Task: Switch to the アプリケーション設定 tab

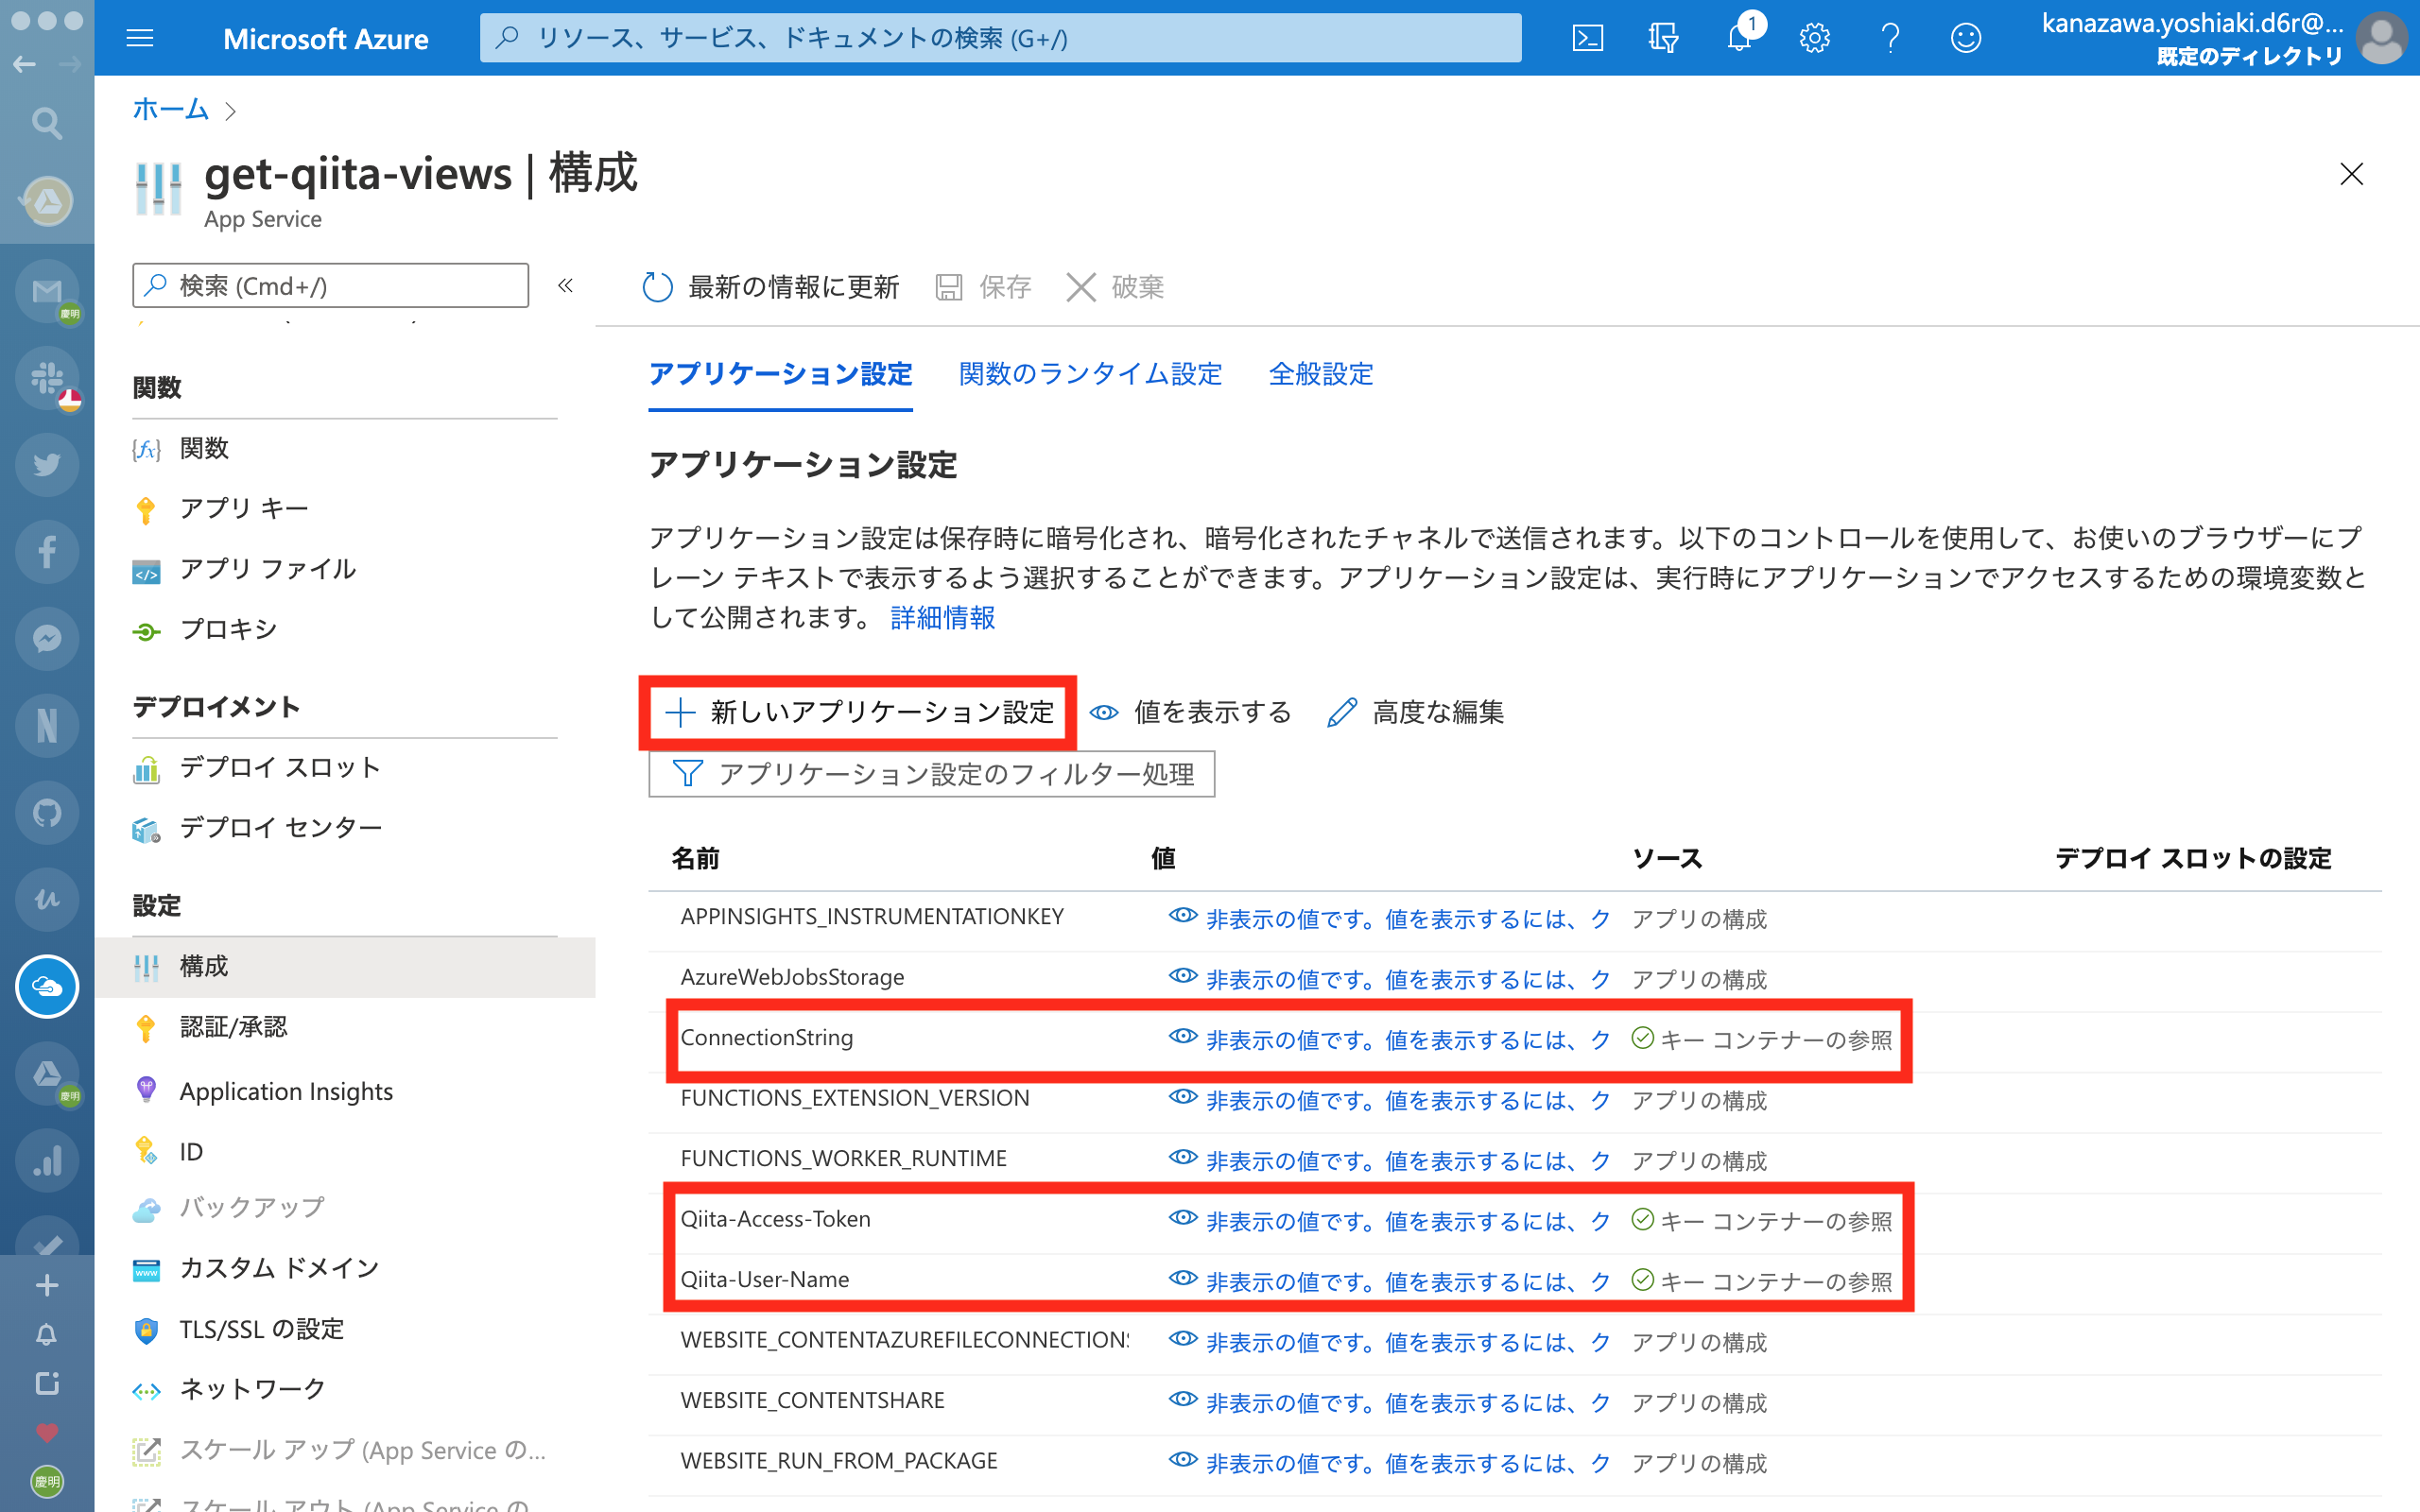Action: point(780,374)
